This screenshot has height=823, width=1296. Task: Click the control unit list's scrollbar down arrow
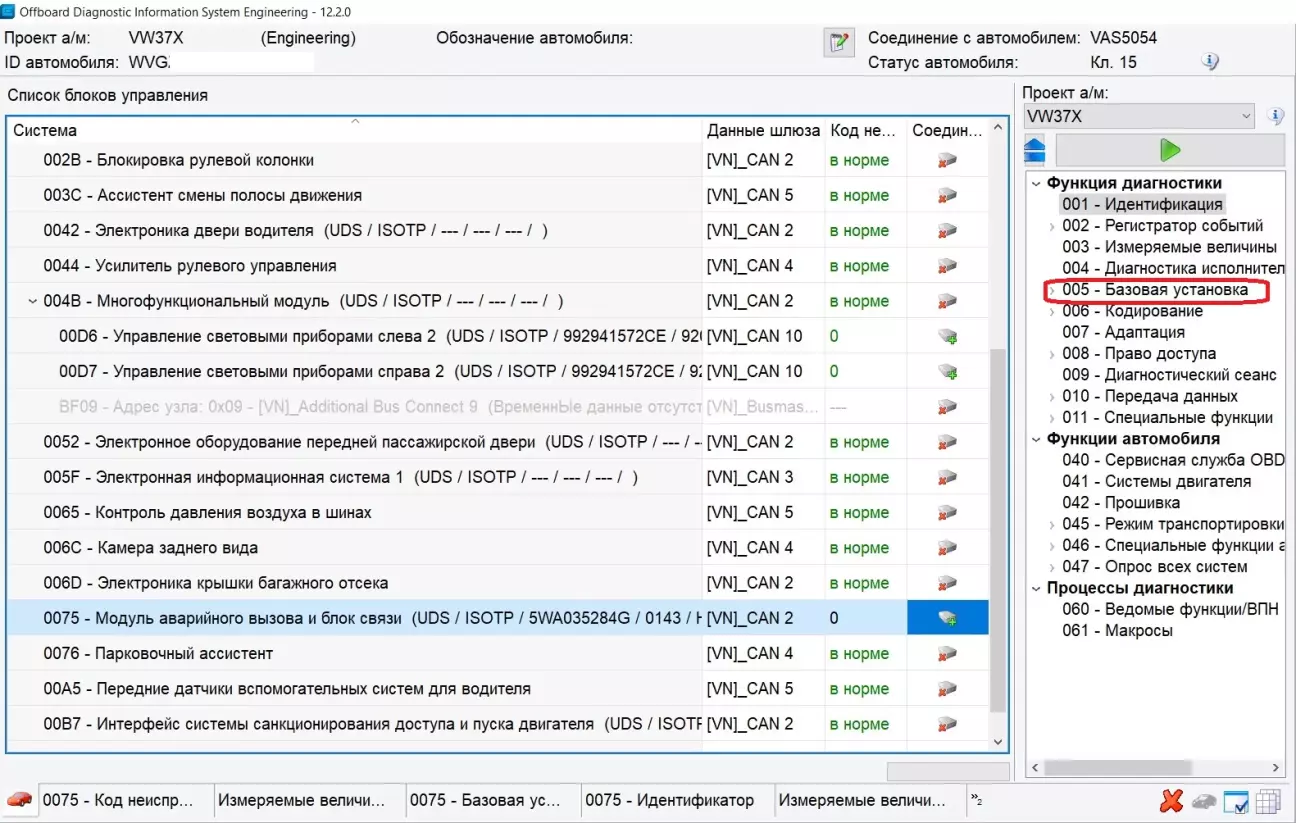tap(996, 742)
